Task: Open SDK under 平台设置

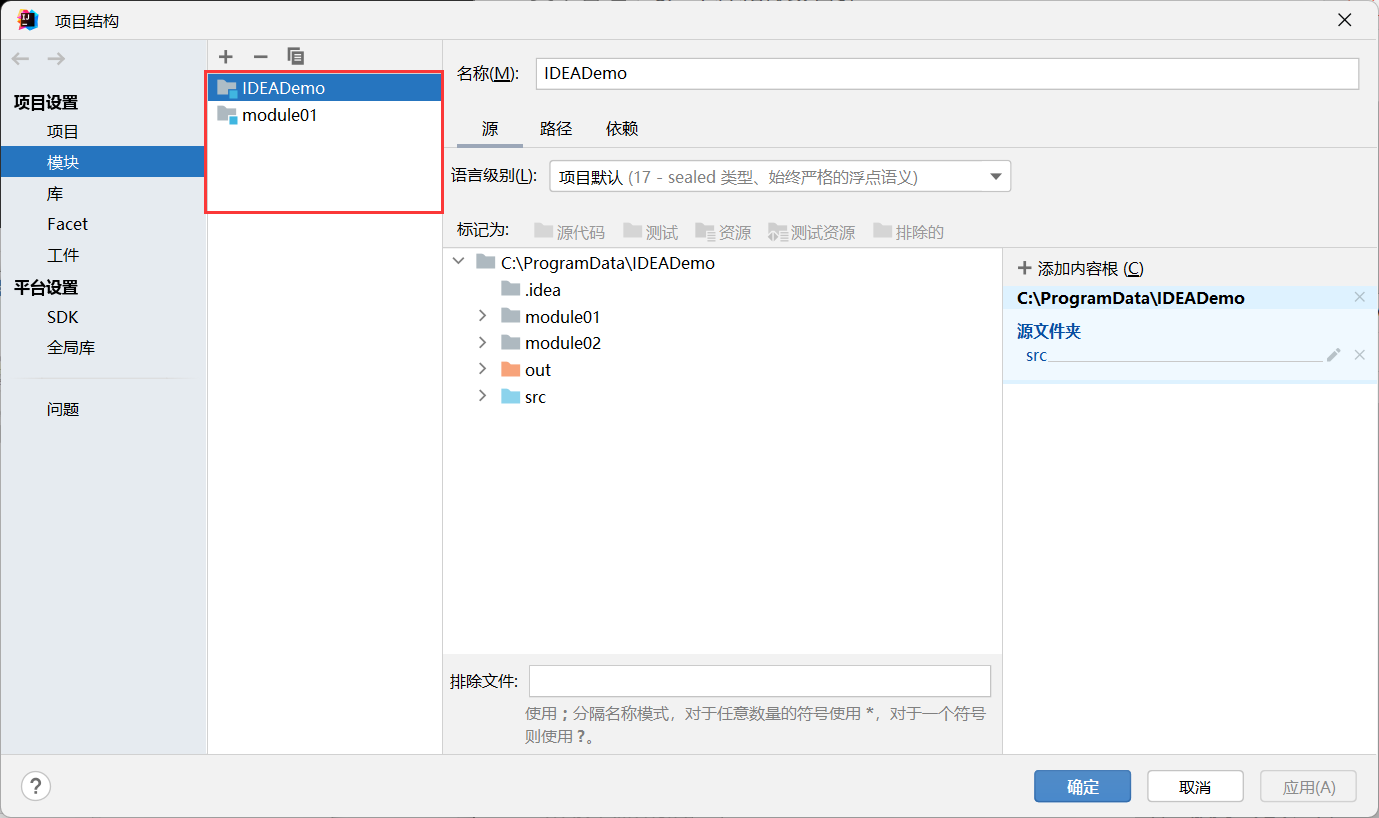Action: [62, 317]
